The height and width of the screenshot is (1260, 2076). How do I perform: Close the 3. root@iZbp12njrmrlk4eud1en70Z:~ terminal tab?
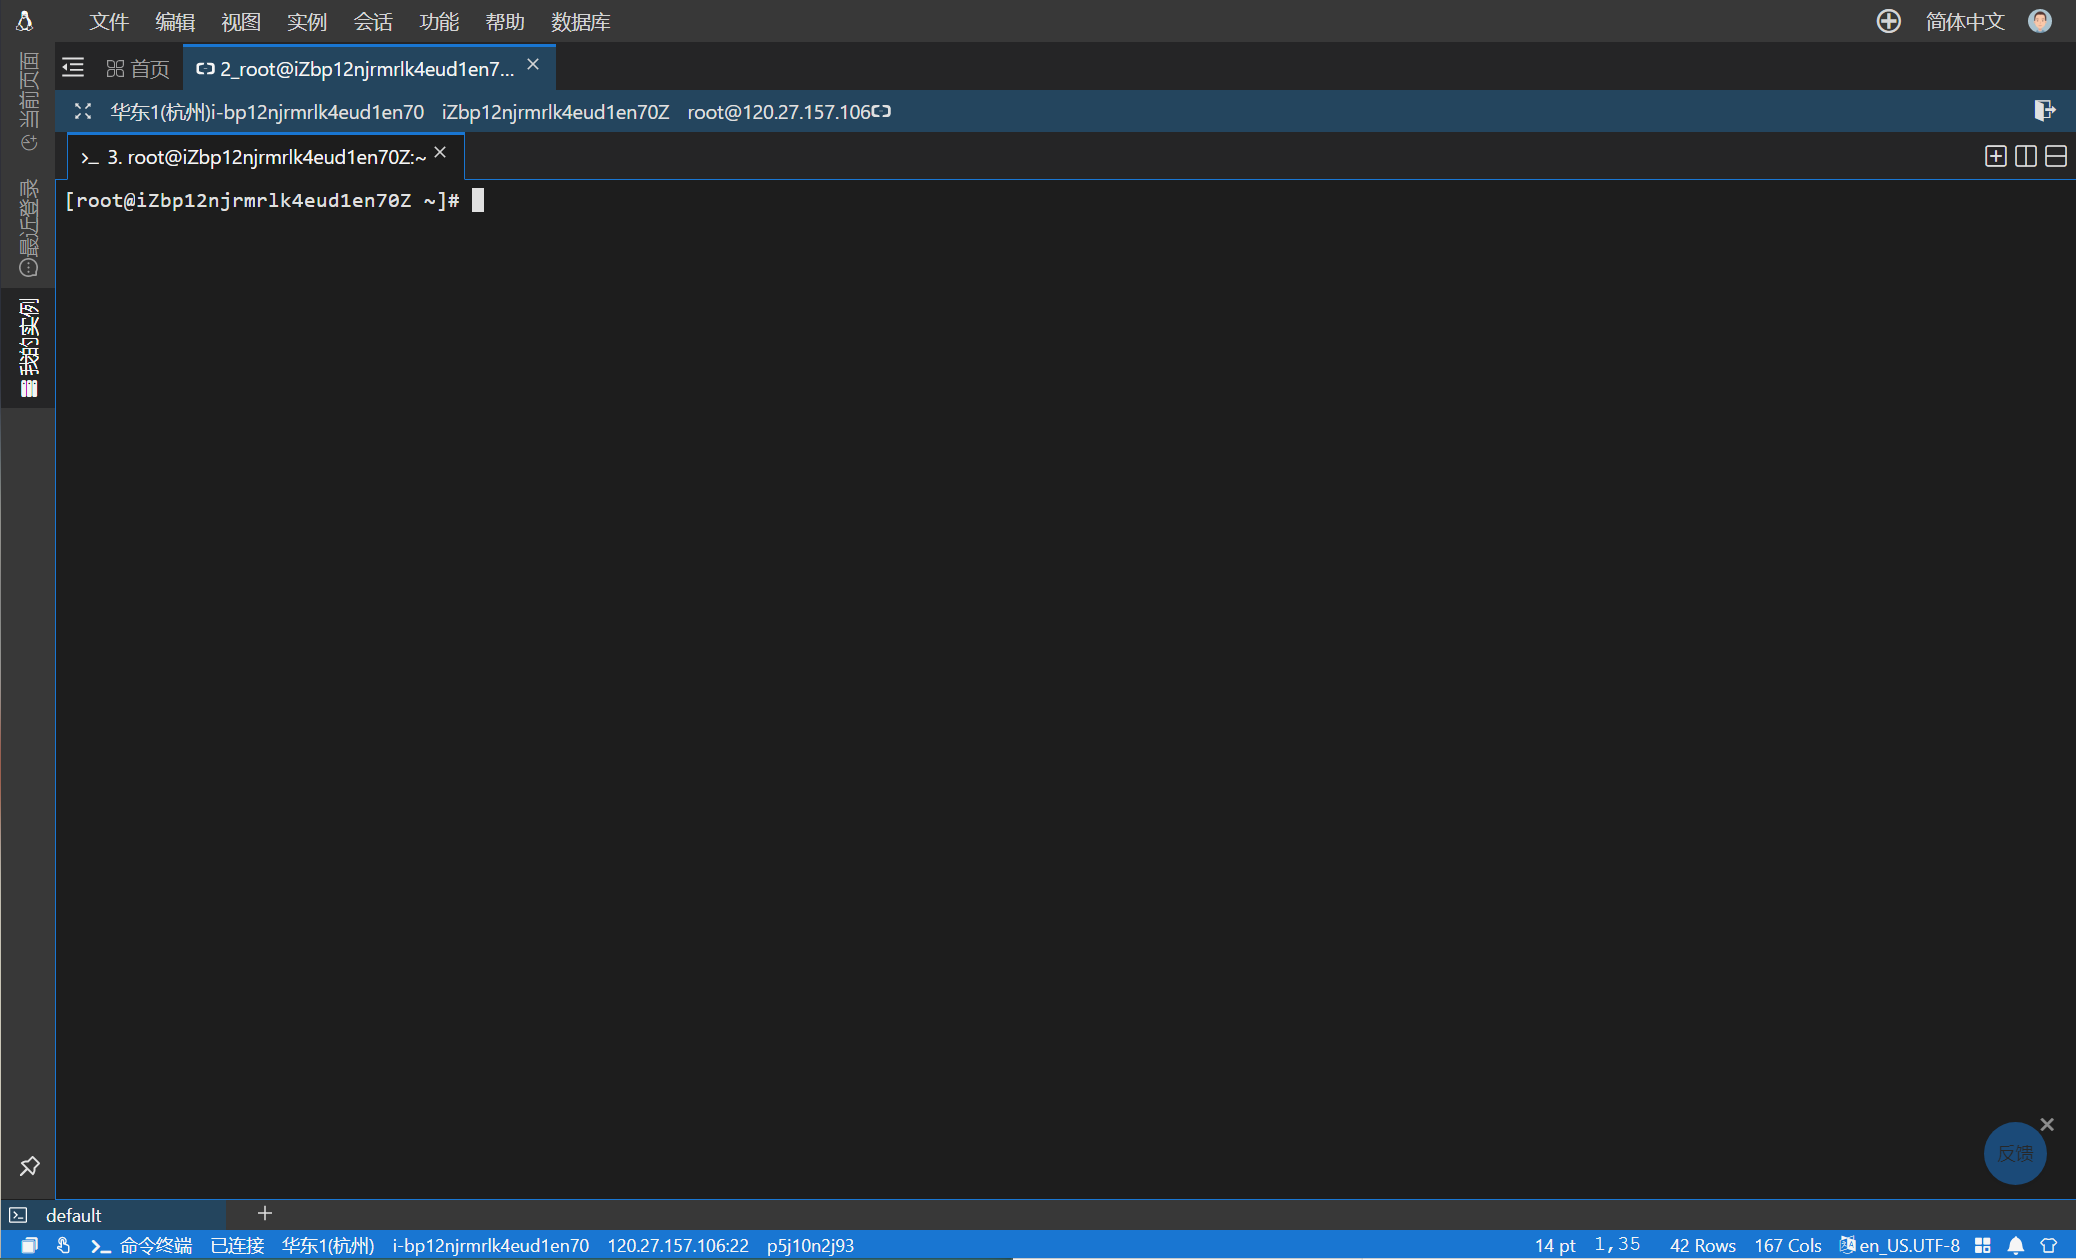coord(440,153)
